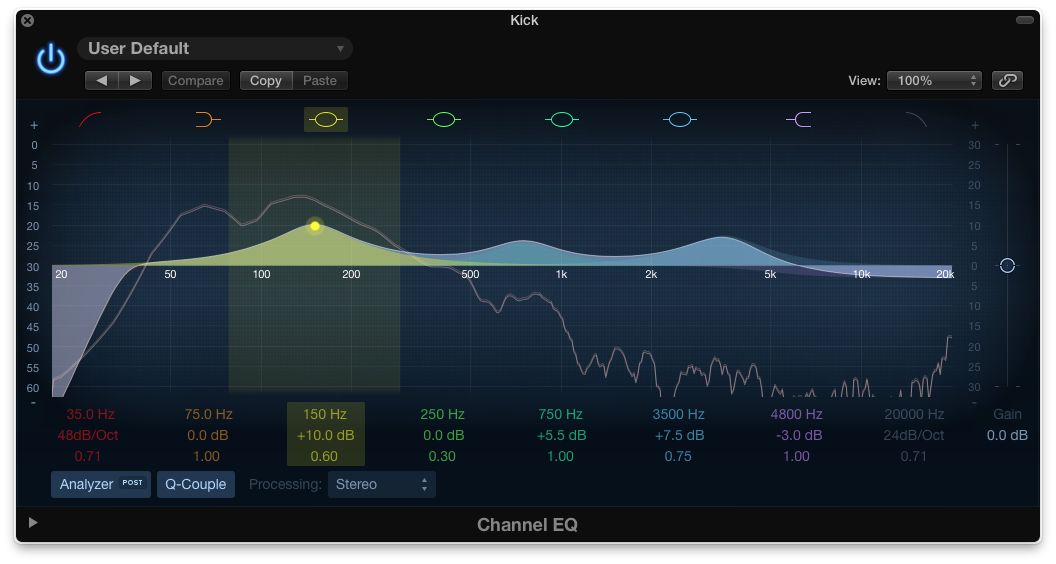This screenshot has height=564, width=1056.
Task: Click the yellow 150 Hz band control point
Action: [315, 226]
